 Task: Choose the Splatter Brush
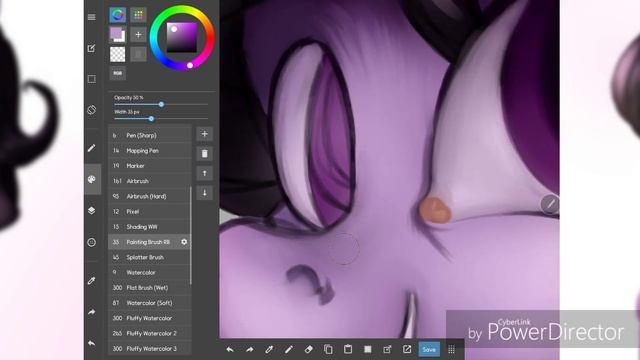tap(150, 257)
